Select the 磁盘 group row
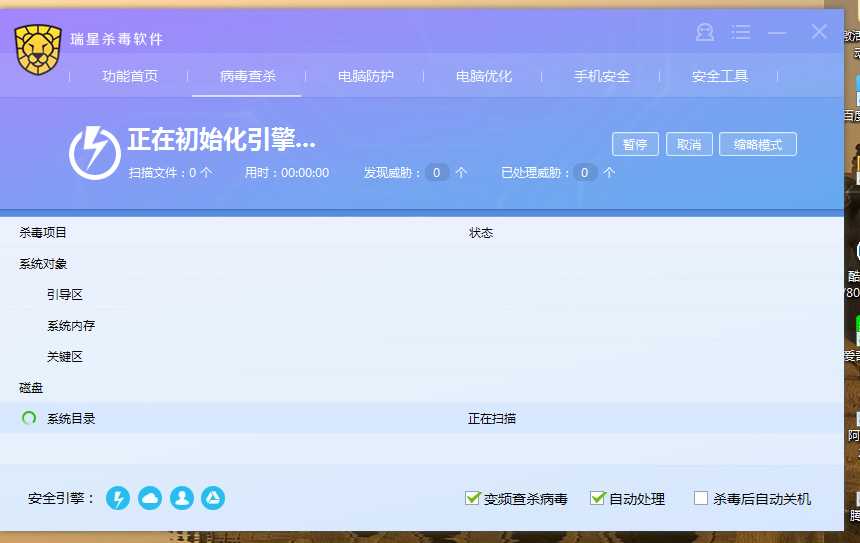 422,388
